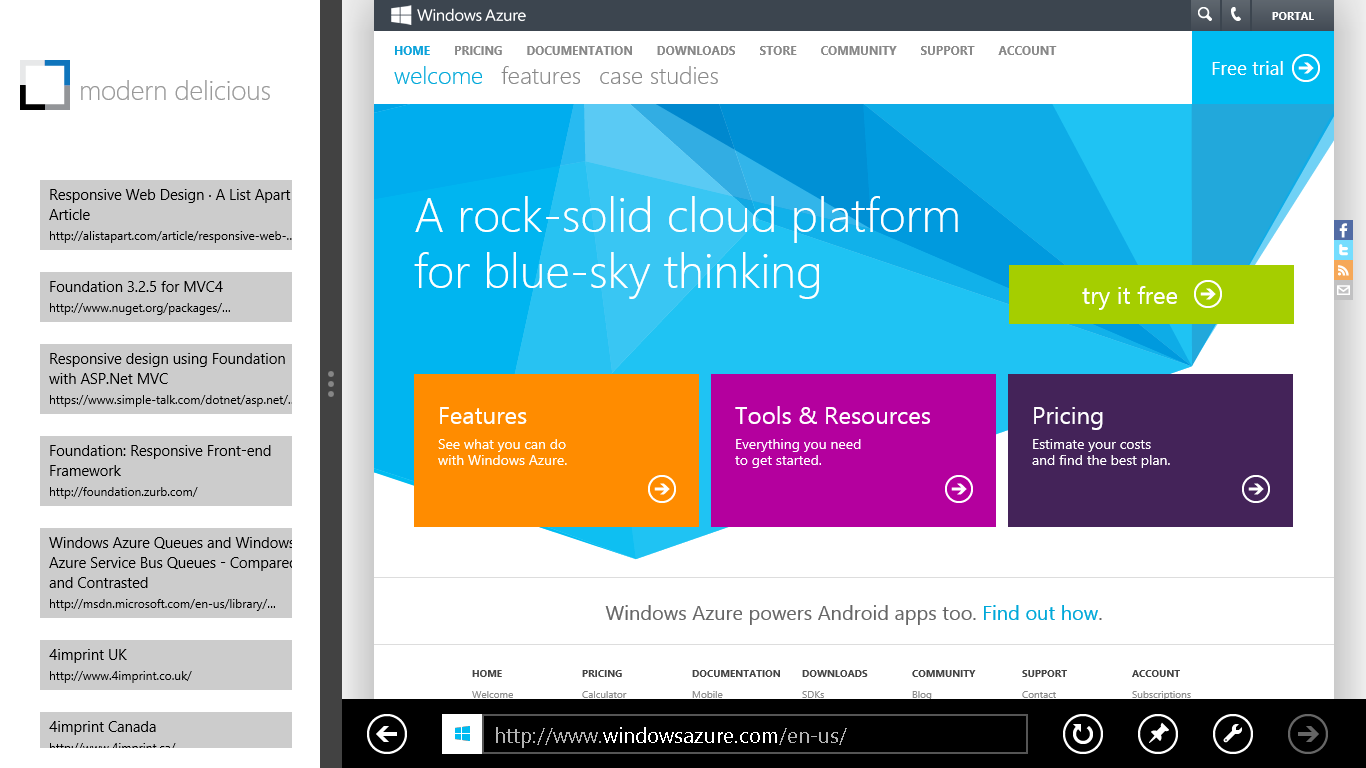Open the orange Features tile
The image size is (1366, 768).
pos(556,450)
